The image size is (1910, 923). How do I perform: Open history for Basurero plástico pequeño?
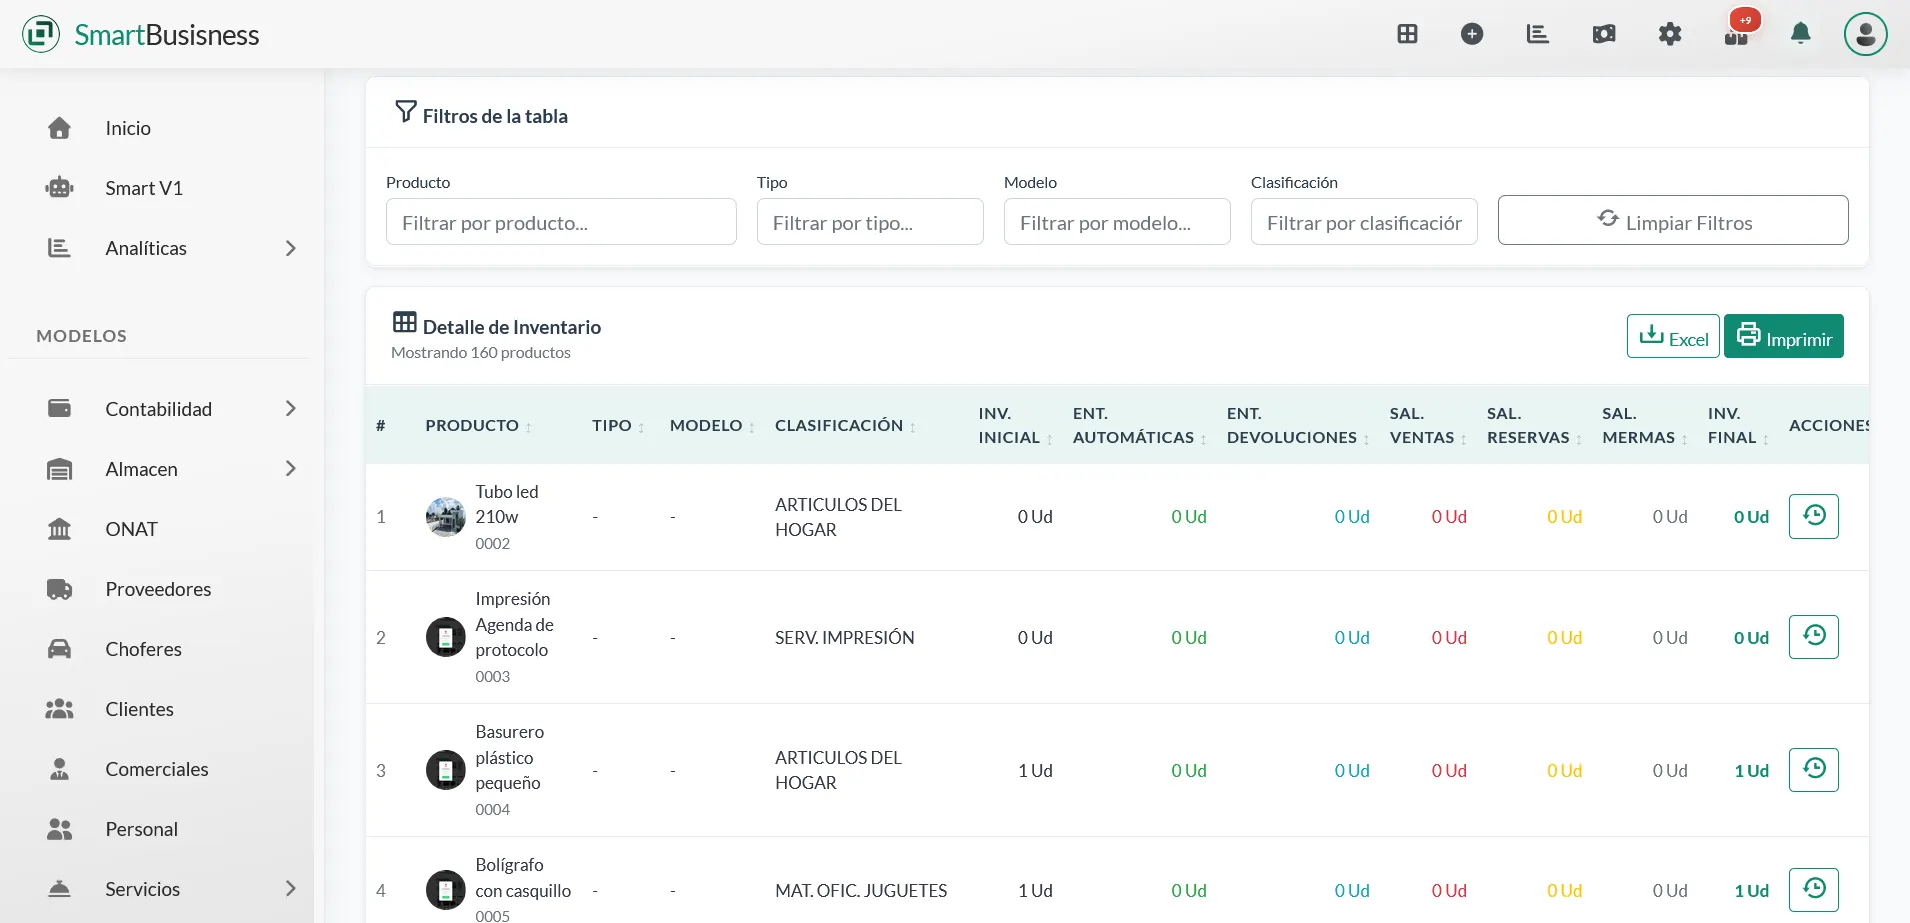[1813, 769]
